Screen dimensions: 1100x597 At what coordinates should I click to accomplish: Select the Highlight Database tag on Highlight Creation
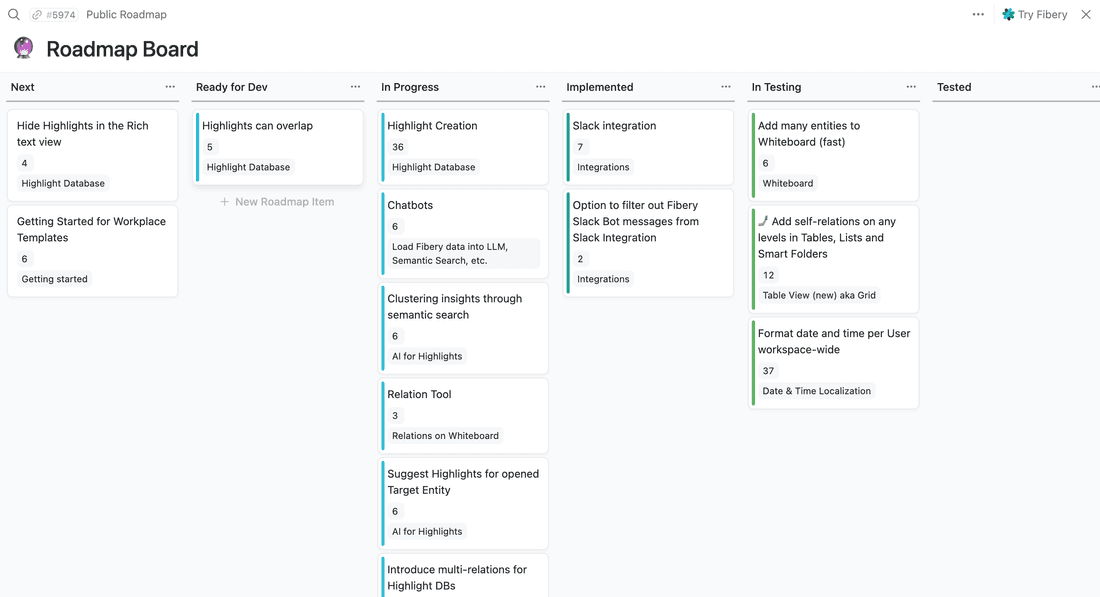point(434,167)
